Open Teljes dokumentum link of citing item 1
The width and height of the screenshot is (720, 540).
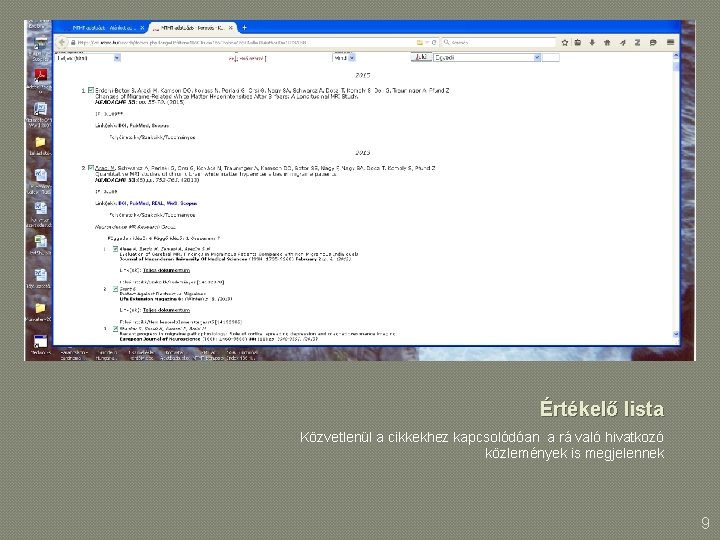point(166,270)
